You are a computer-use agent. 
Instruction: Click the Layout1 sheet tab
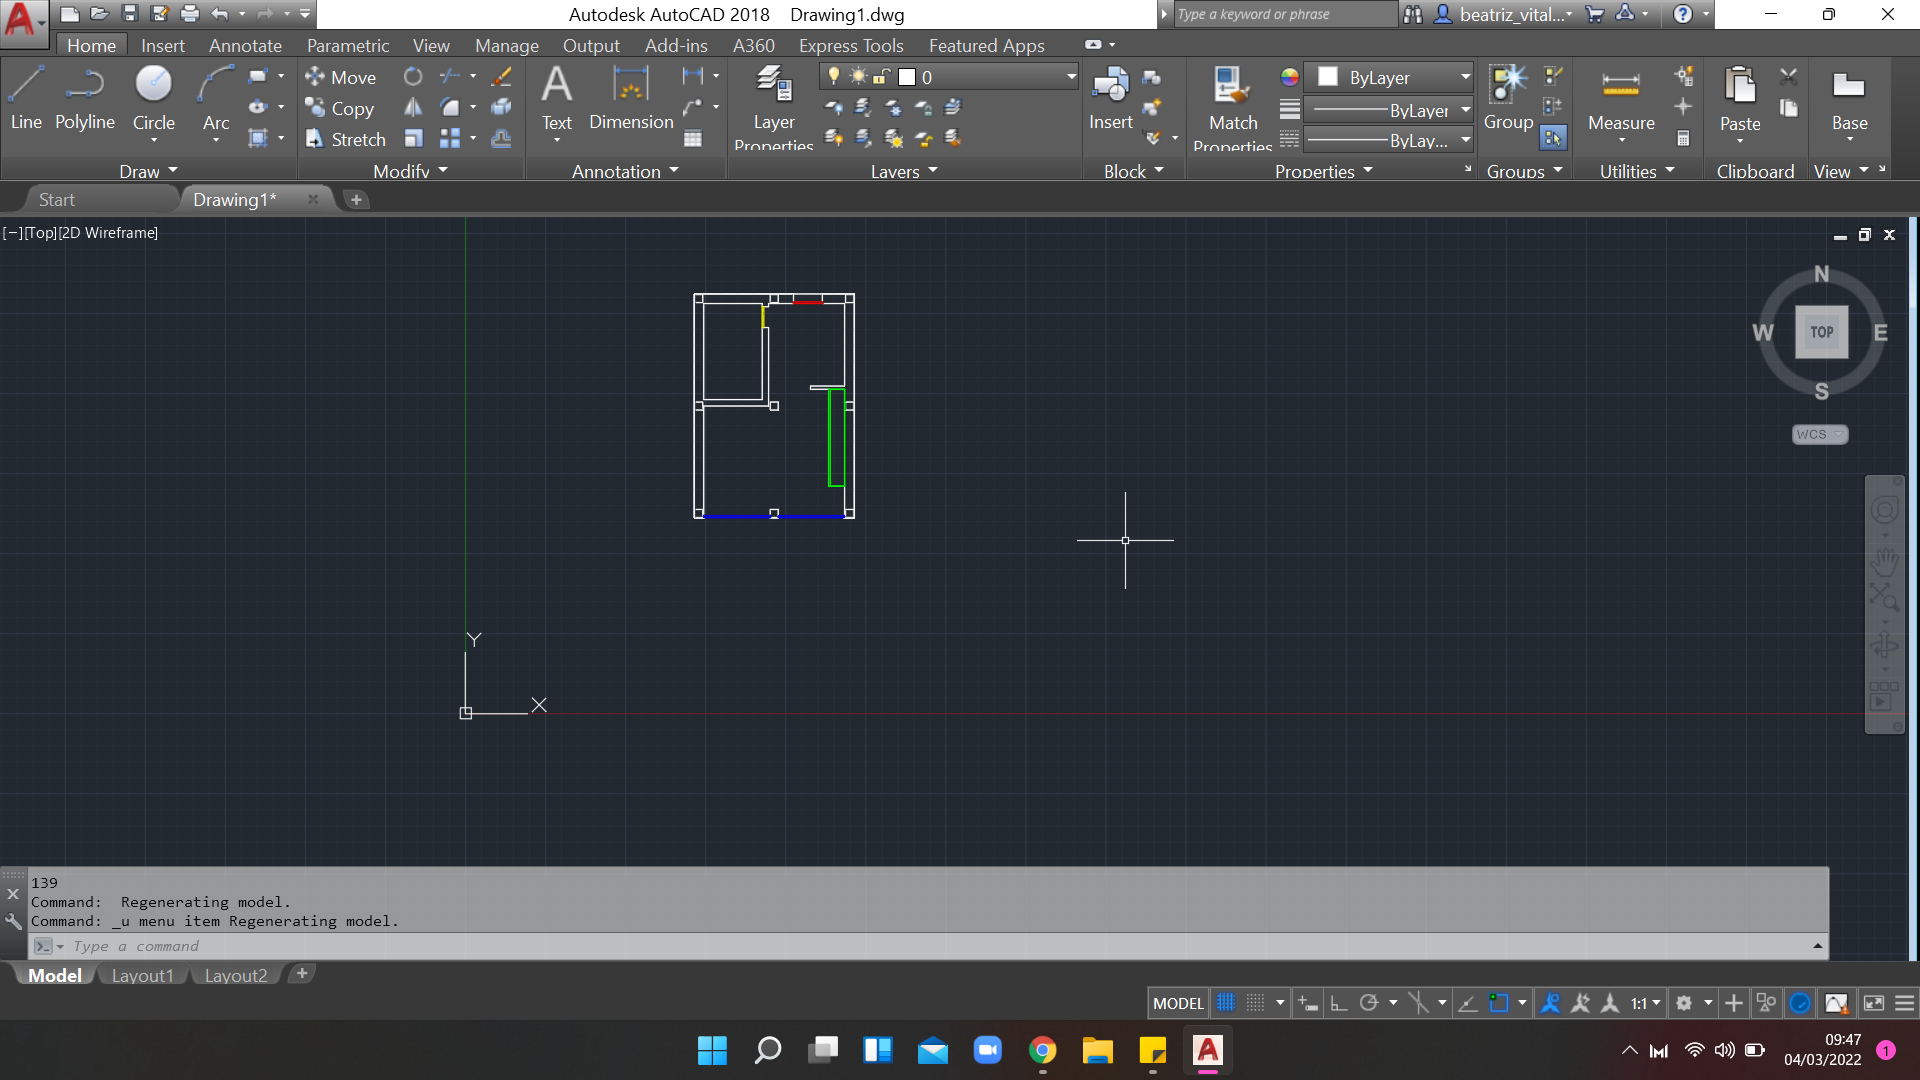(x=141, y=976)
